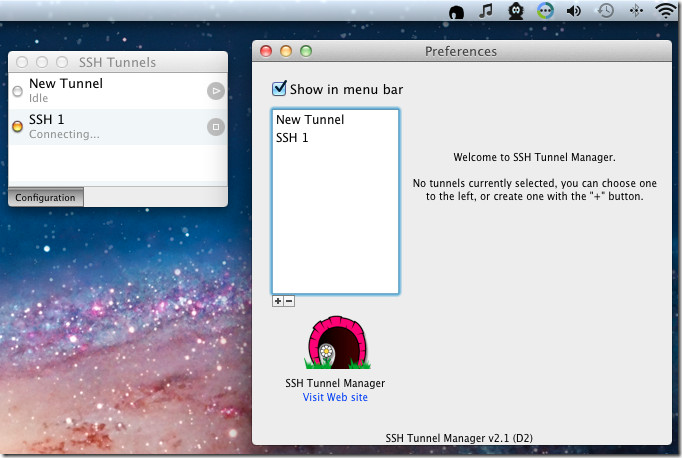This screenshot has height=458, width=682.
Task: Select the SSH 1 row in SSH Tunnels
Action: tap(118, 127)
